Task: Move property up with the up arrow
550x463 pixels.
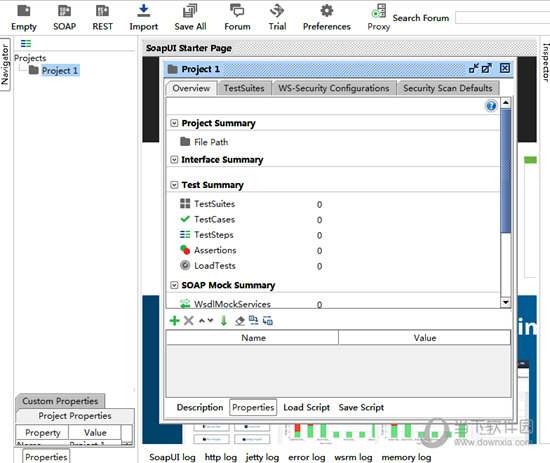Action: tap(202, 321)
